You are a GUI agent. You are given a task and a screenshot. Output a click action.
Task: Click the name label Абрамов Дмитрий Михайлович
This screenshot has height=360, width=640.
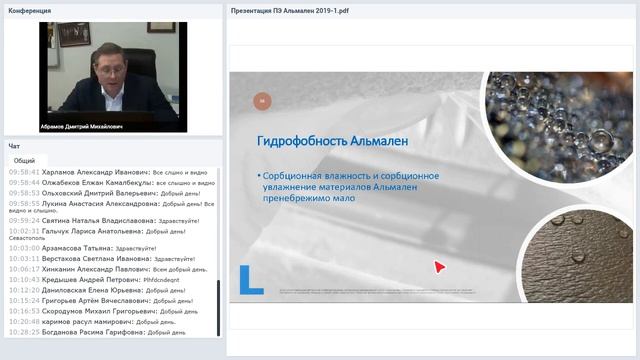coord(82,127)
